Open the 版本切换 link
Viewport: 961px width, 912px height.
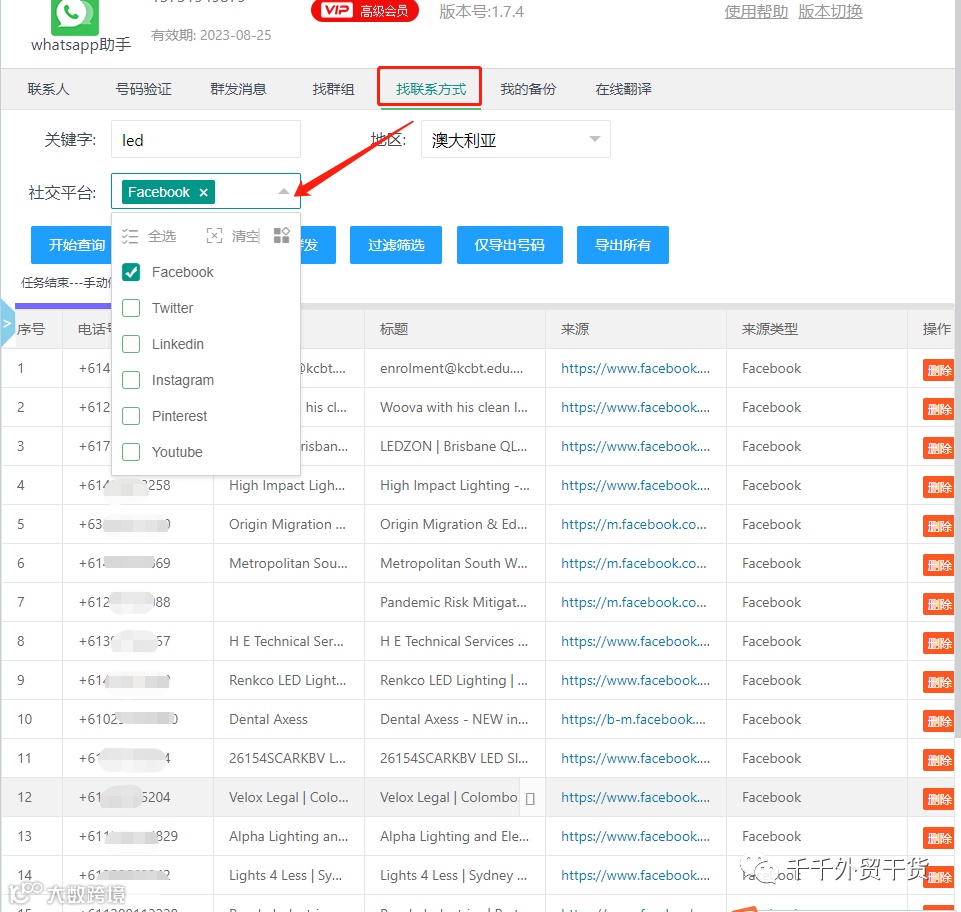tap(830, 12)
